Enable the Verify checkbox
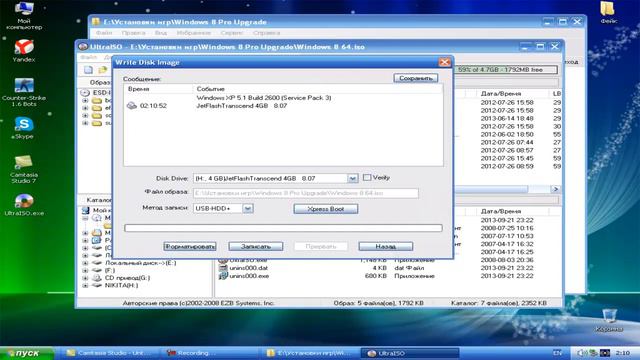 click(x=367, y=178)
